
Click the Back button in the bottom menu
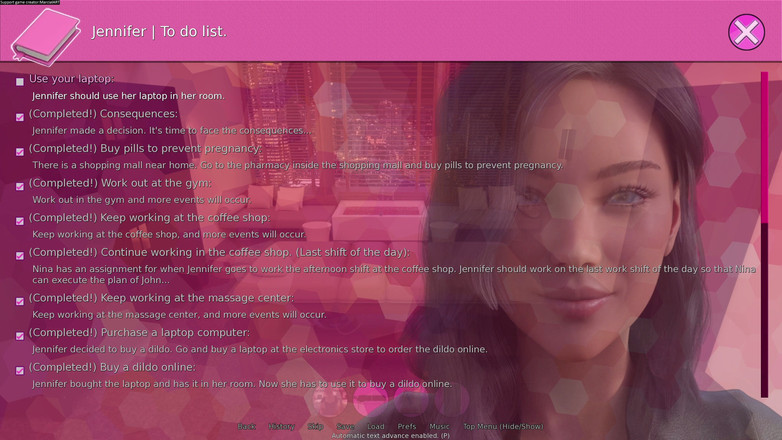246,426
